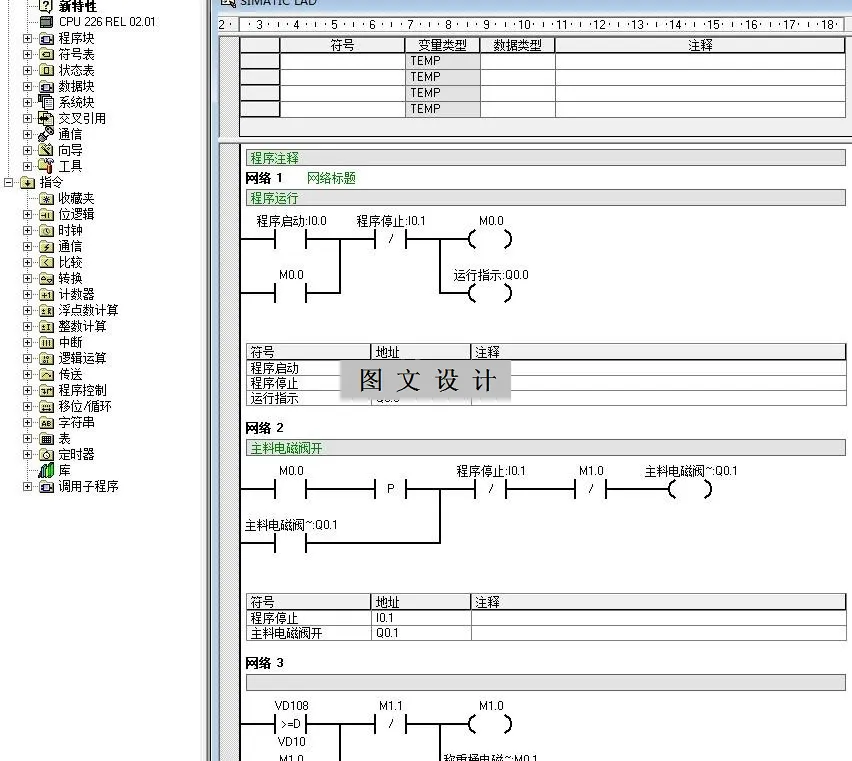Click the first TEMP variable type cell

(x=442, y=61)
